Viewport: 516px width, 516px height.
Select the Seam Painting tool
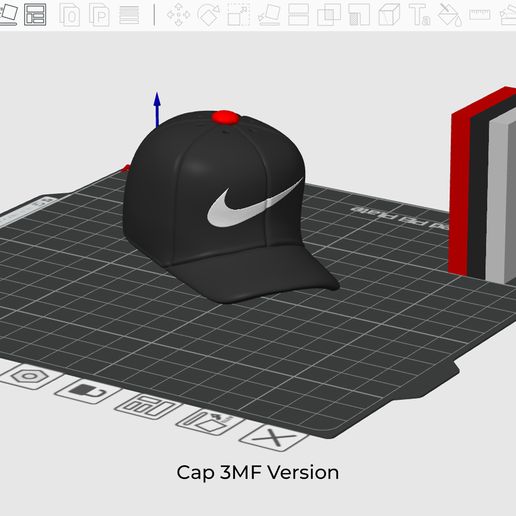tap(389, 14)
